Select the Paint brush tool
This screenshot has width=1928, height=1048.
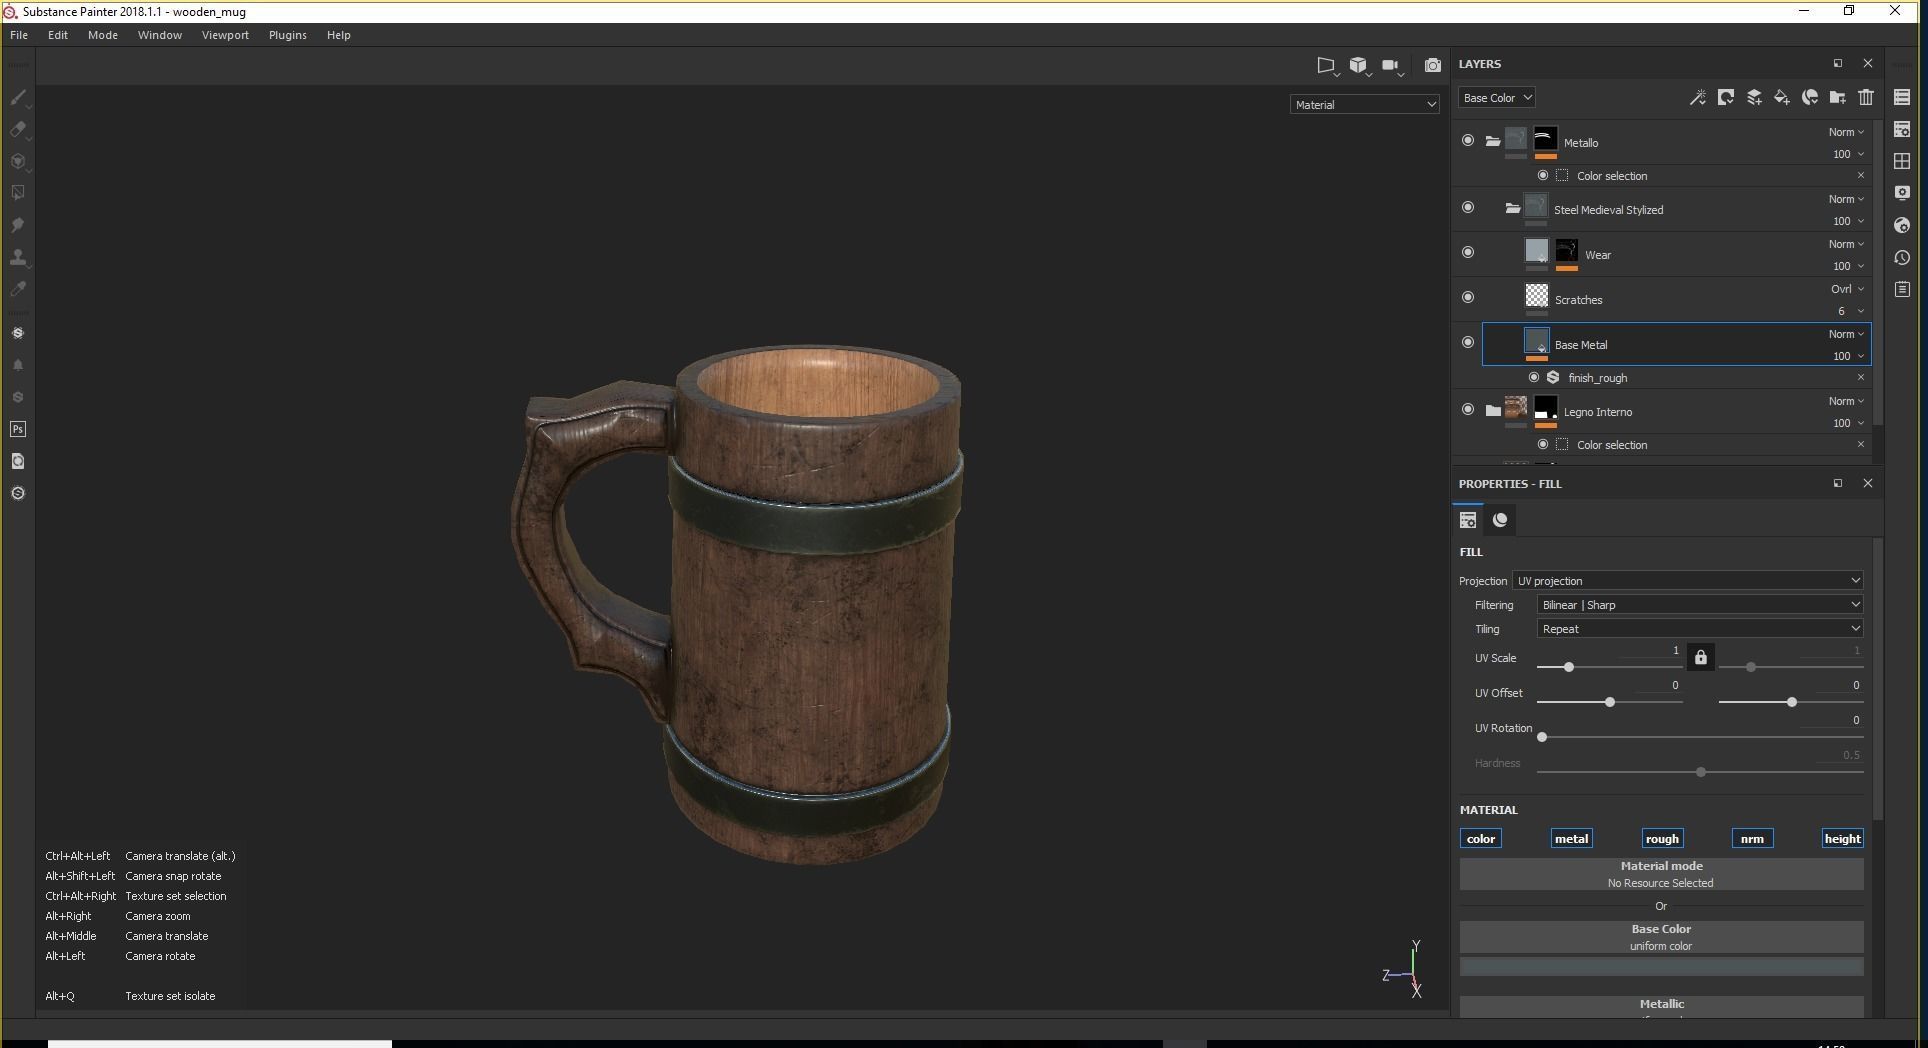point(18,98)
